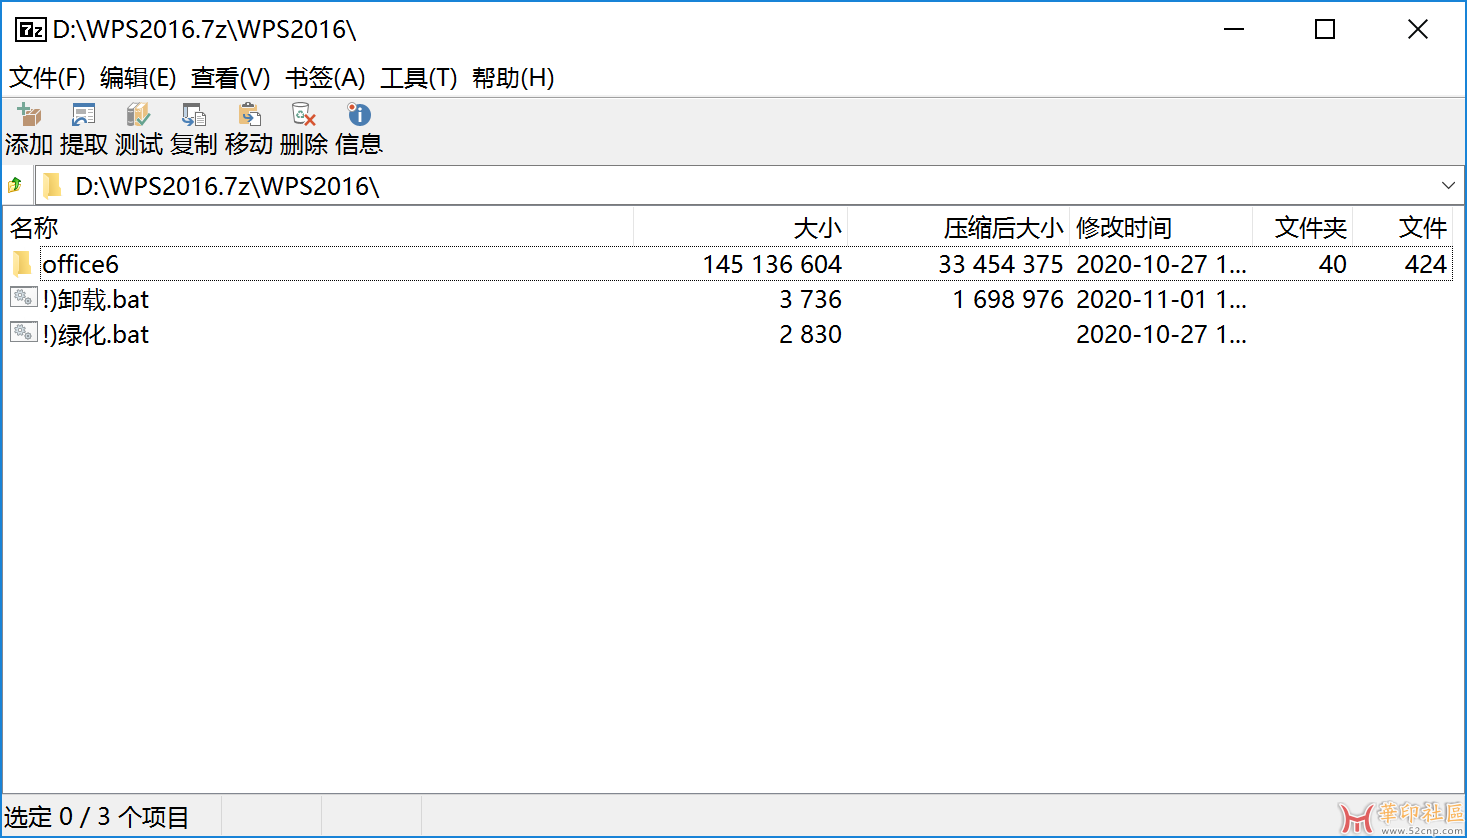Click the 移动 (Move) toolbar icon
Screen dimensions: 1467x838
pyautogui.click(x=249, y=114)
